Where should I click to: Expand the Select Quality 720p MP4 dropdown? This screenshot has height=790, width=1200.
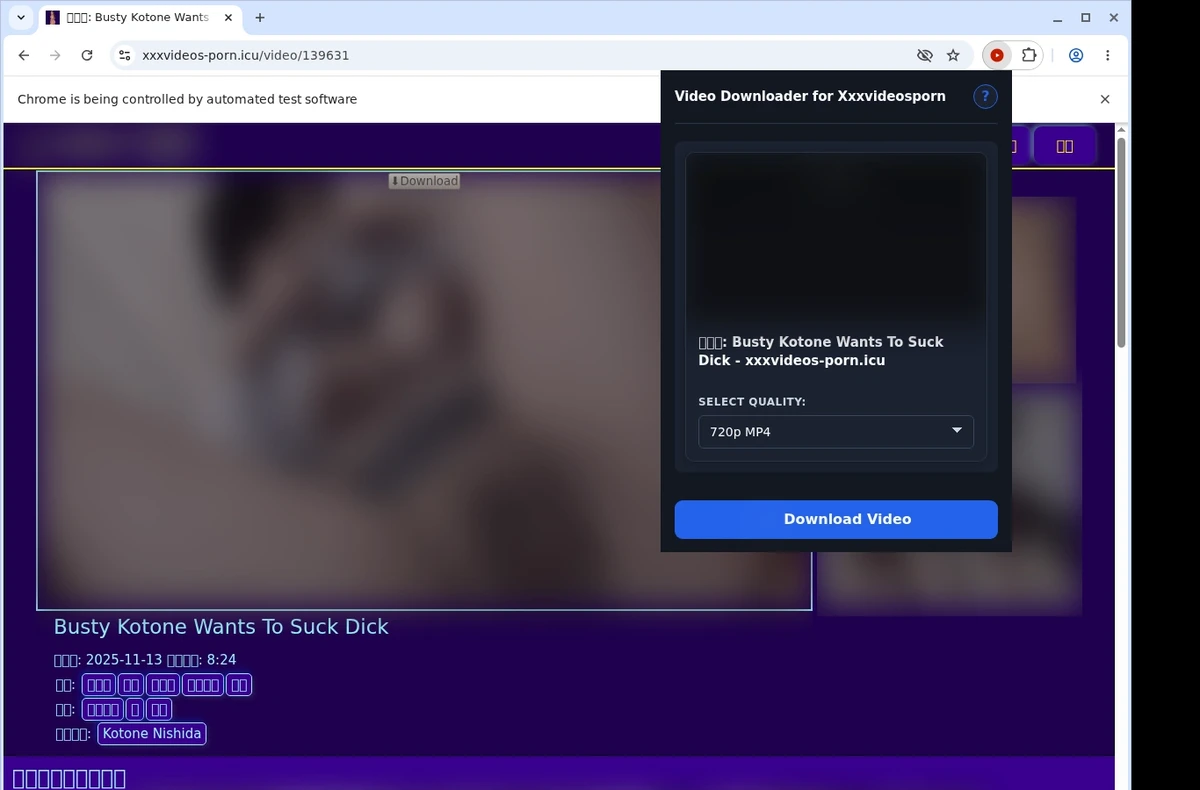click(836, 431)
